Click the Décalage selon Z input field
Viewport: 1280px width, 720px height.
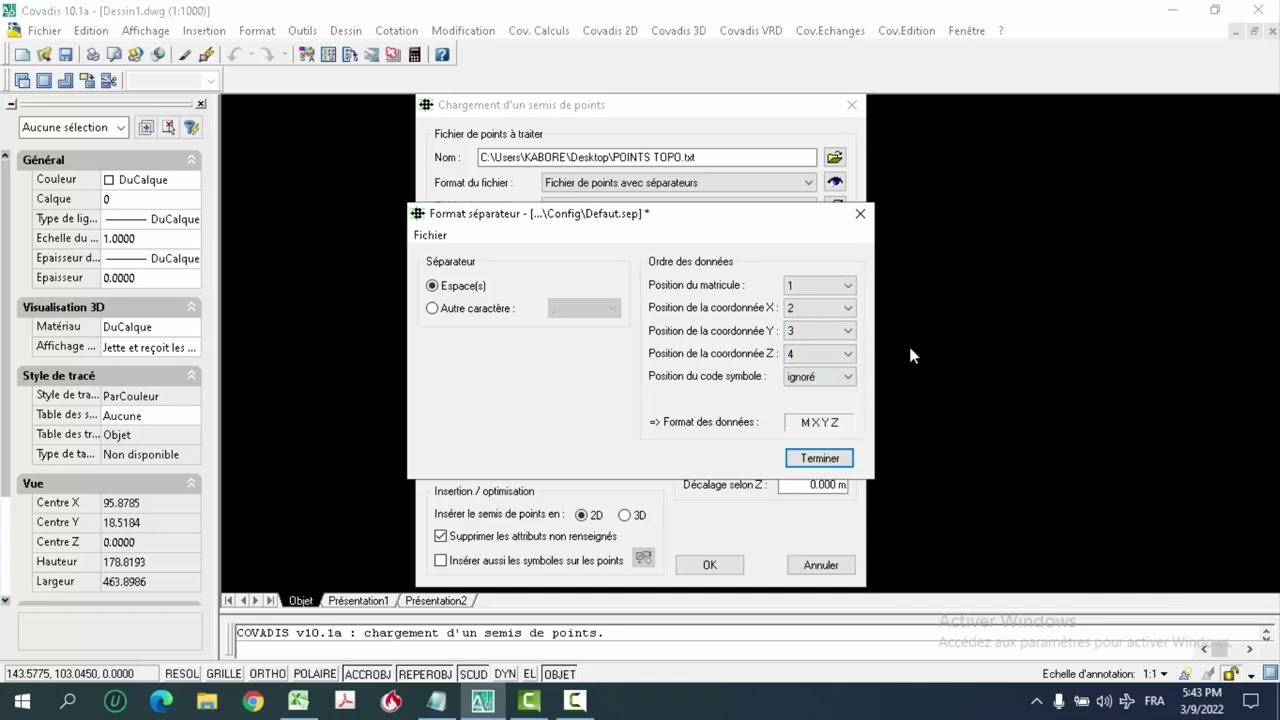click(813, 485)
